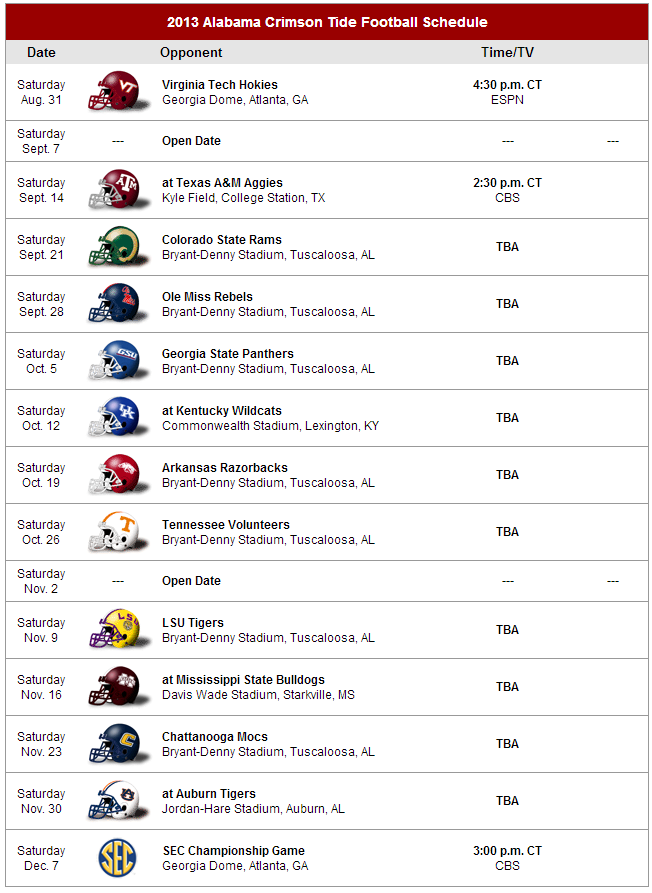Screen dimensions: 652x893
Task: Click the Chattanooga Mocs helmet icon
Action: pos(117,743)
